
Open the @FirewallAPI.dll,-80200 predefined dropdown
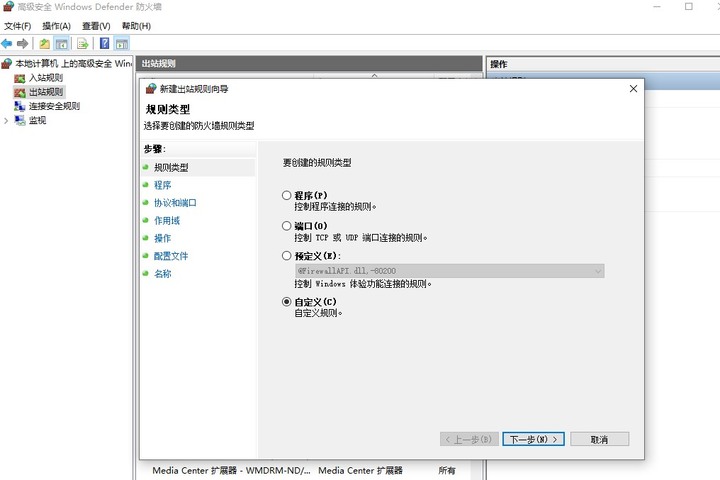[450, 271]
